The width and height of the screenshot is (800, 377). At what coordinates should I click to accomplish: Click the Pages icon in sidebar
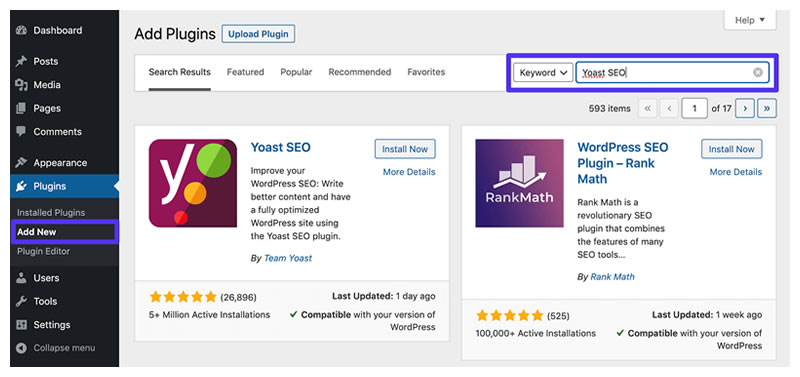tap(21, 108)
